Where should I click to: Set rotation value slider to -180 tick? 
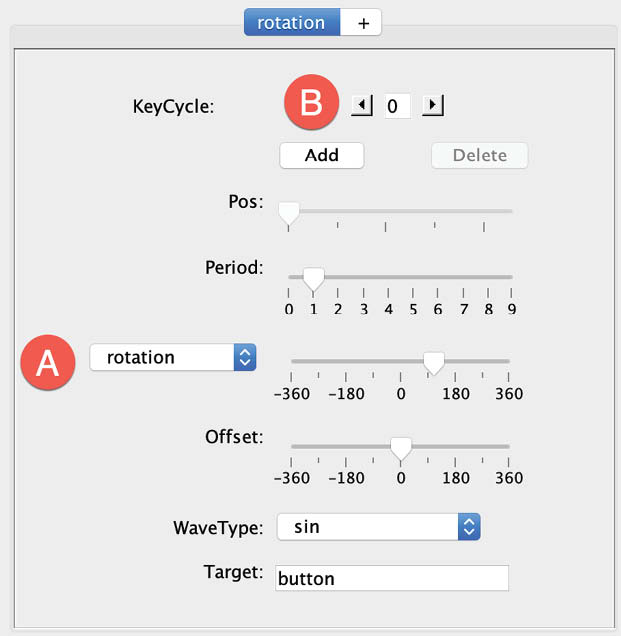346,361
